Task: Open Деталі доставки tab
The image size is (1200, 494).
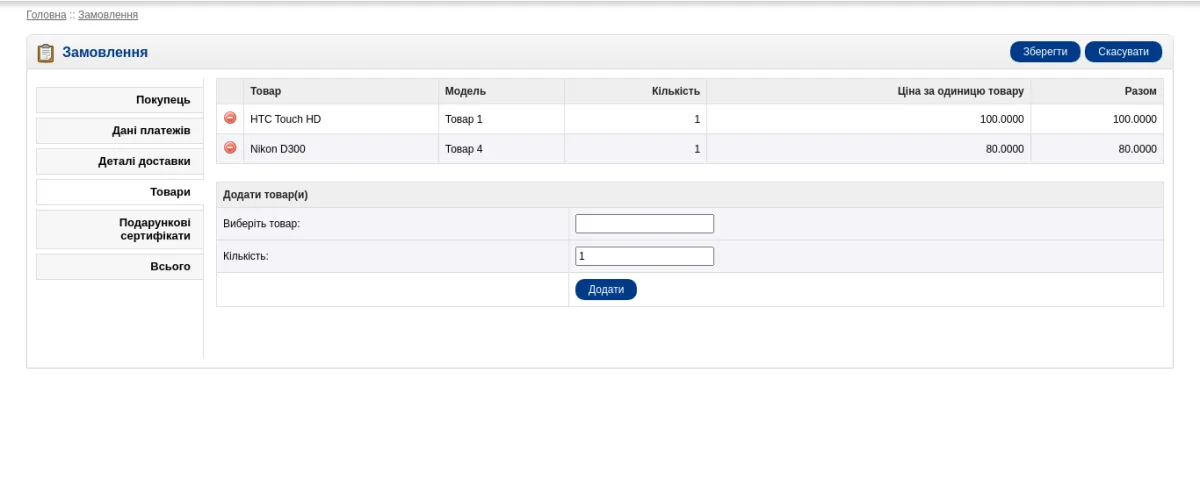Action: (x=120, y=161)
